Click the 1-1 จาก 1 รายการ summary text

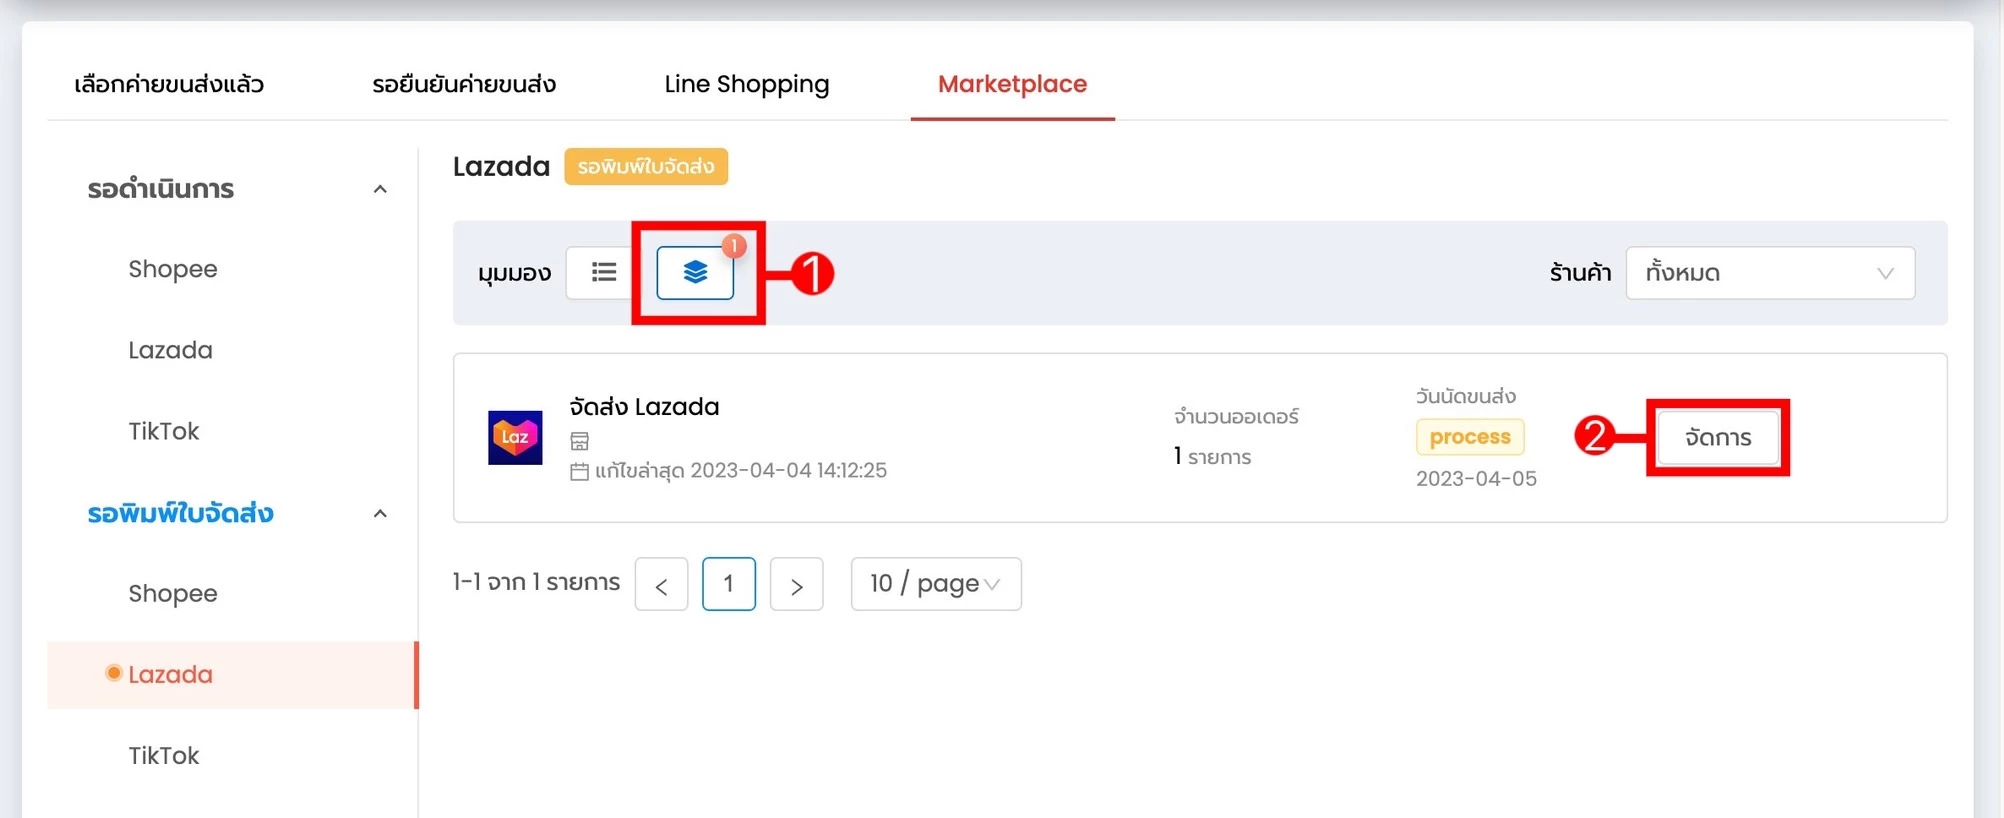click(x=536, y=582)
